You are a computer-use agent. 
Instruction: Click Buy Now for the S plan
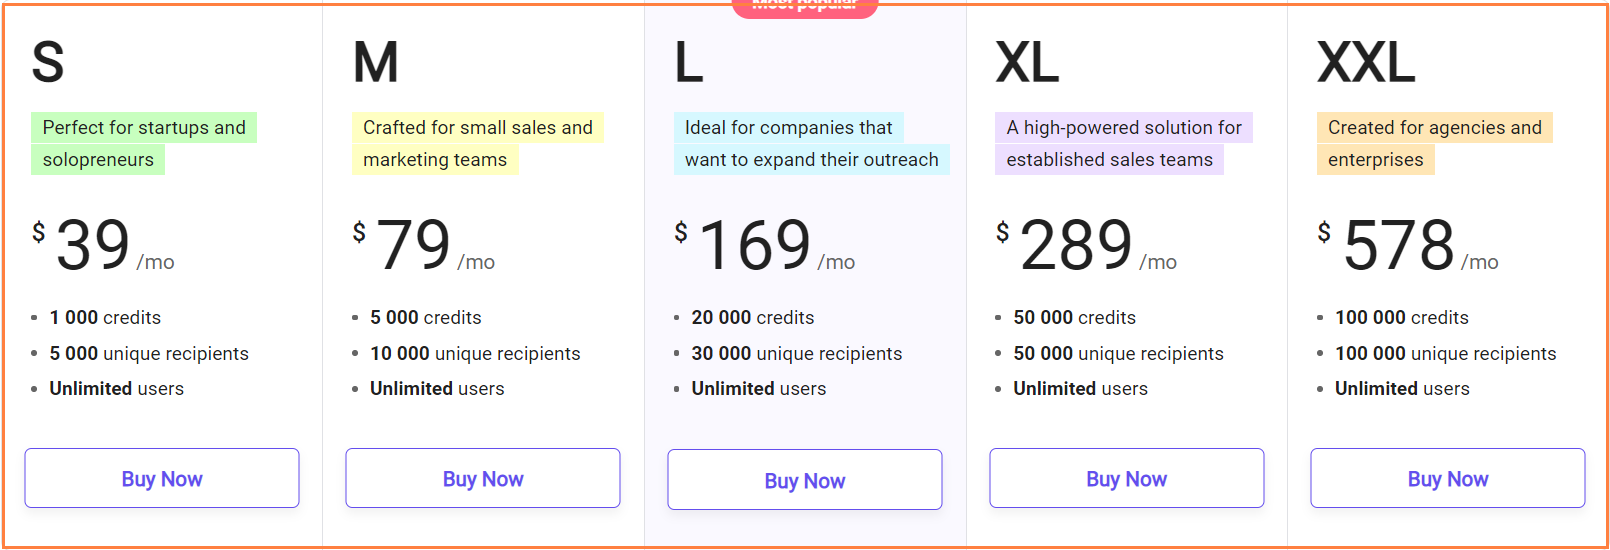coord(162,478)
